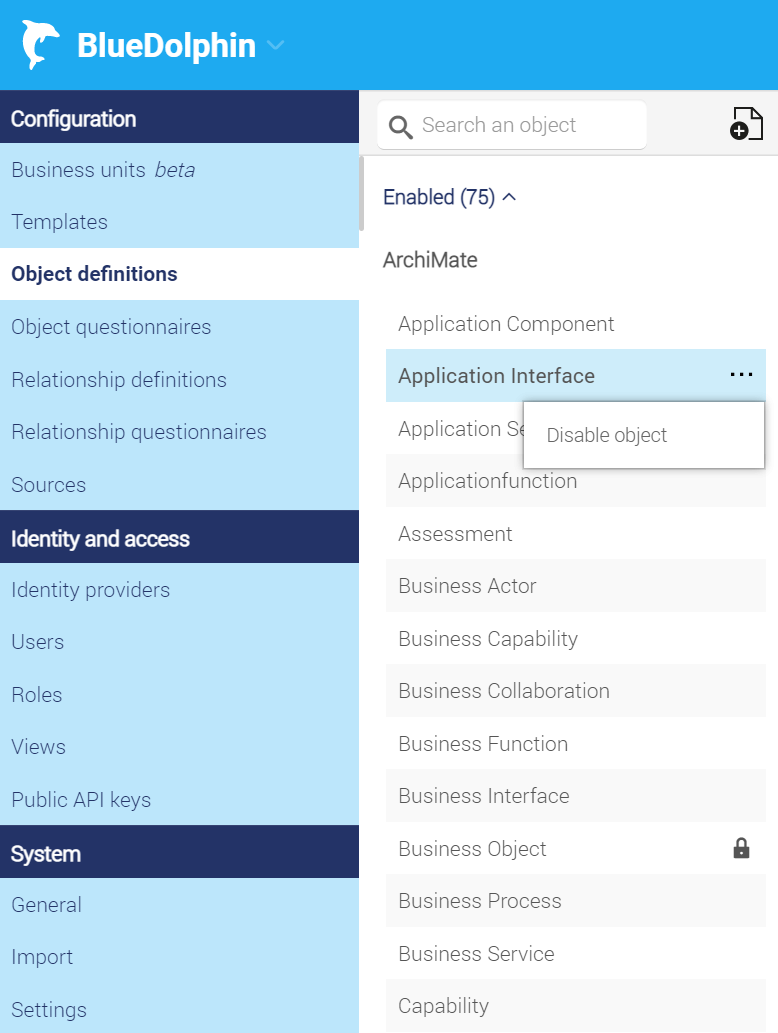The height and width of the screenshot is (1033, 778).
Task: Select Application Interface object row
Action: pos(575,376)
